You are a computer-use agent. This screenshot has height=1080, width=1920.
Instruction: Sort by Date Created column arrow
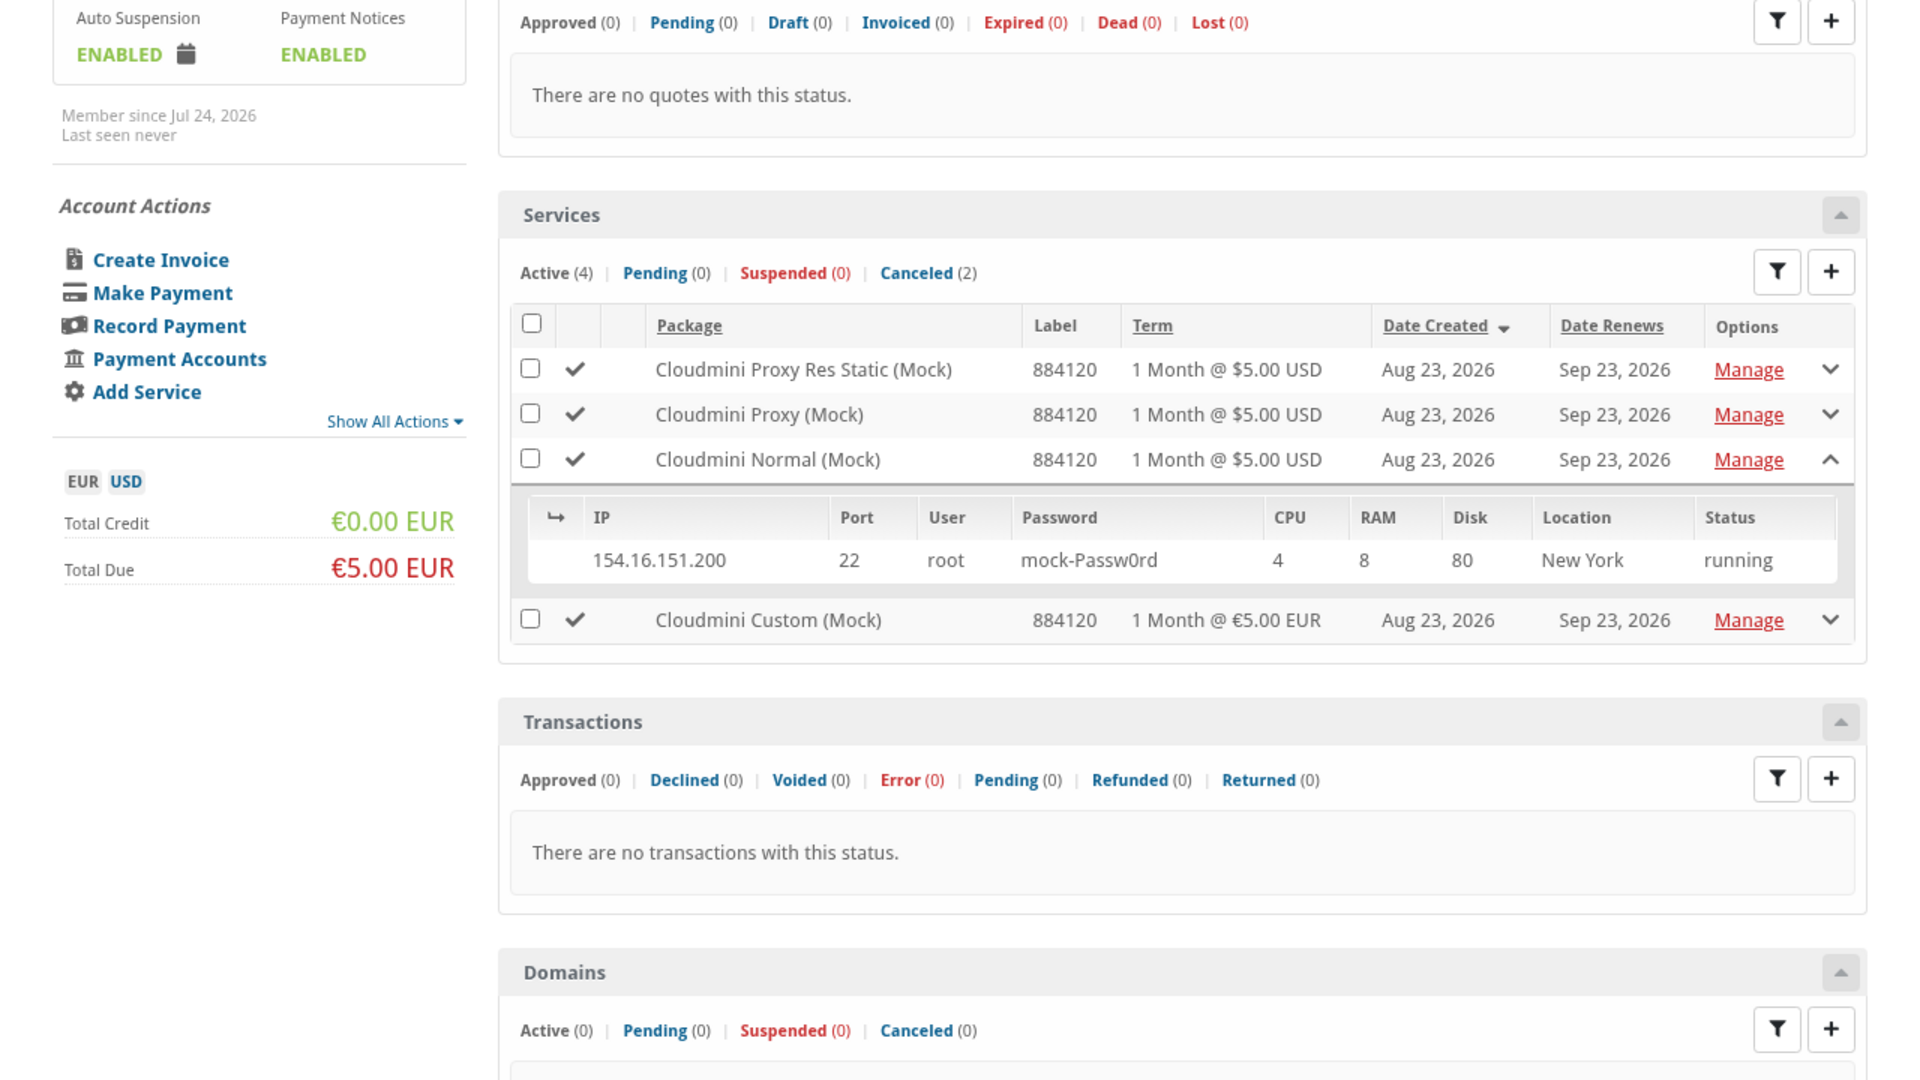[1504, 328]
